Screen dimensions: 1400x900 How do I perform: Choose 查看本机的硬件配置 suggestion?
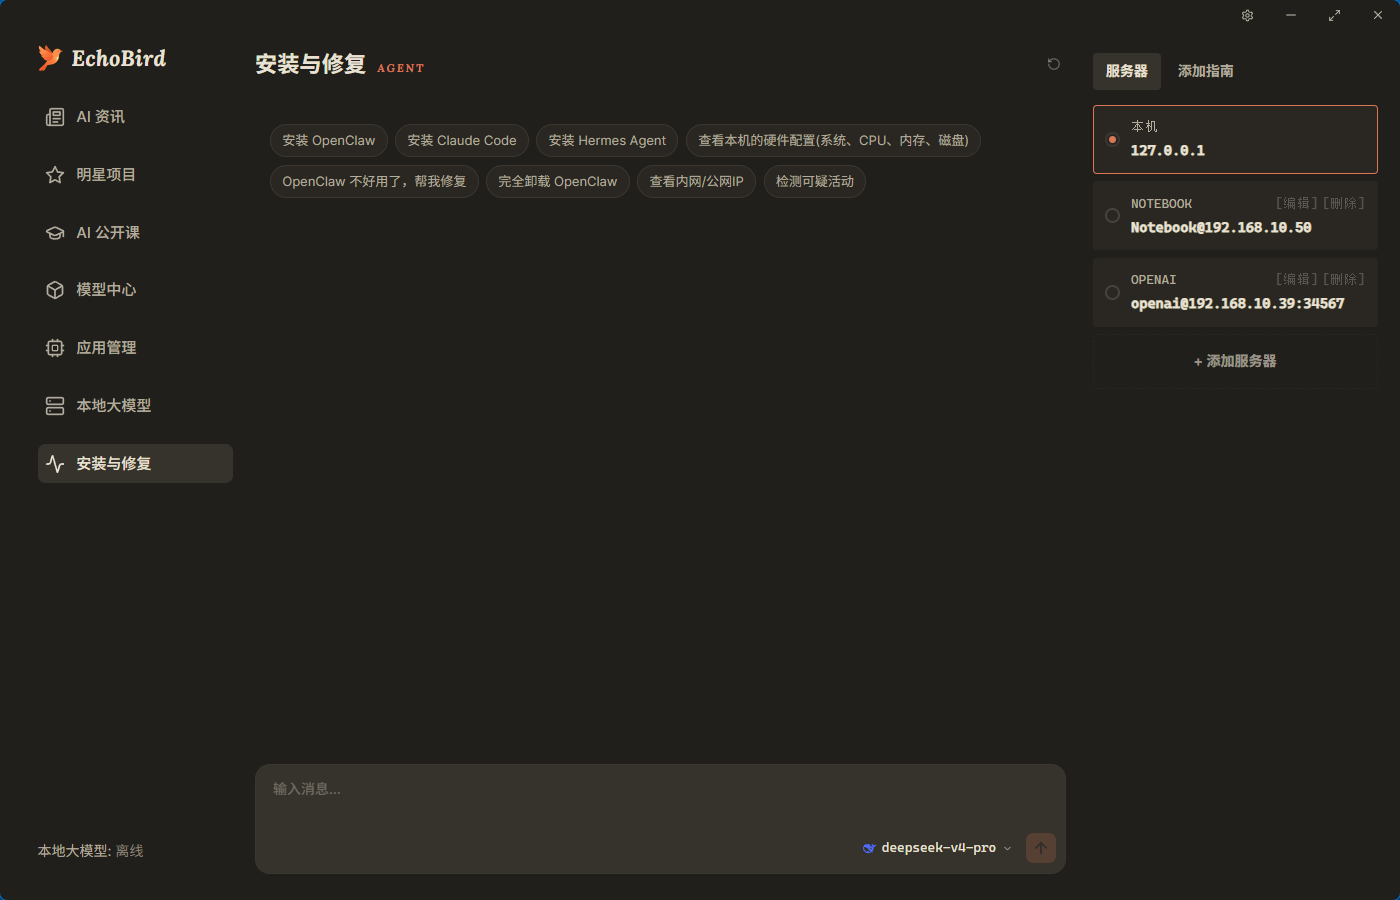(833, 141)
